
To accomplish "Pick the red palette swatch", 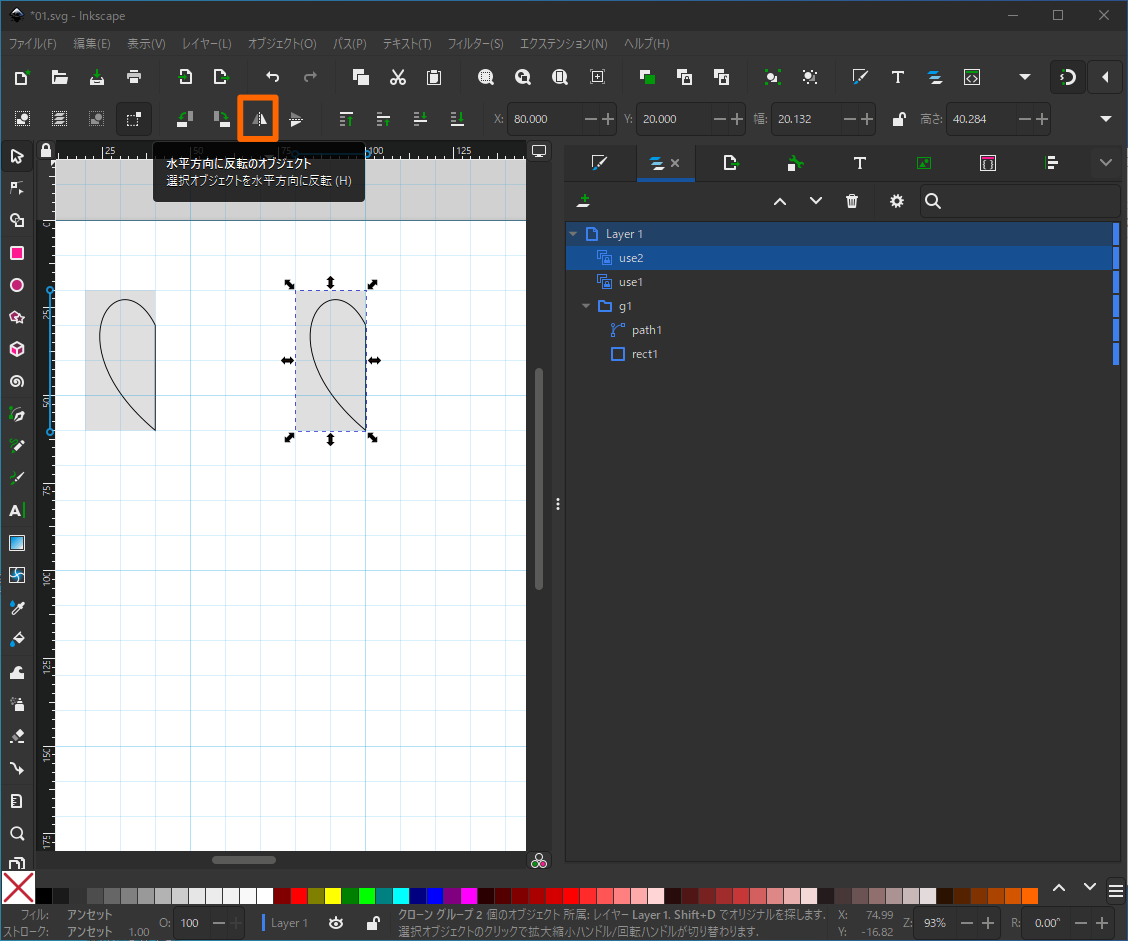I will click(x=298, y=896).
